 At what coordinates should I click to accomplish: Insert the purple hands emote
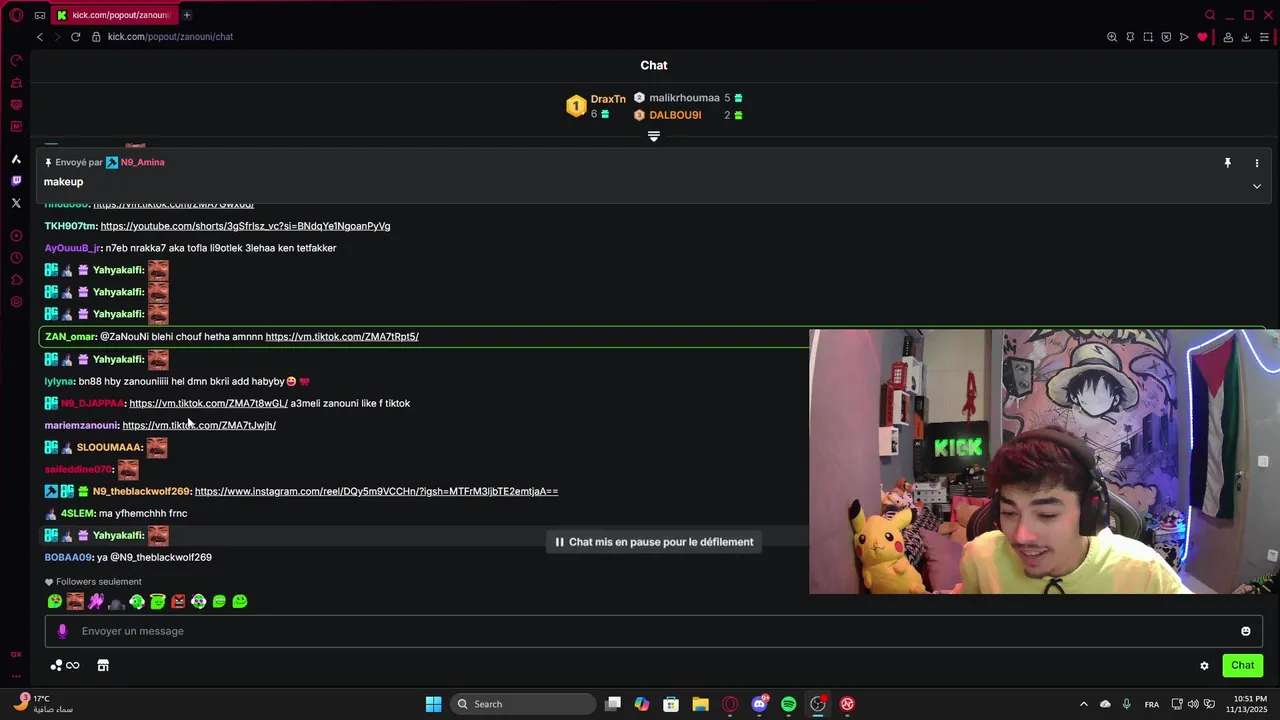(96, 601)
